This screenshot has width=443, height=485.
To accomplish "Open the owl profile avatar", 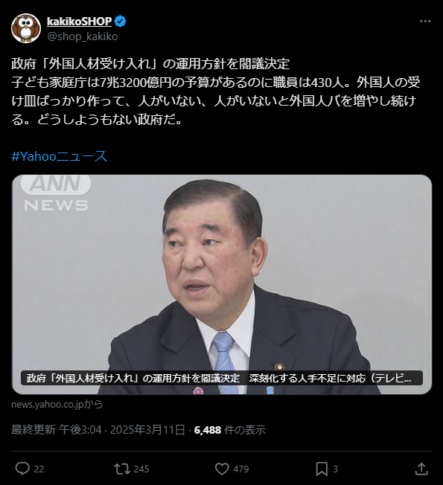I will coord(26,28).
